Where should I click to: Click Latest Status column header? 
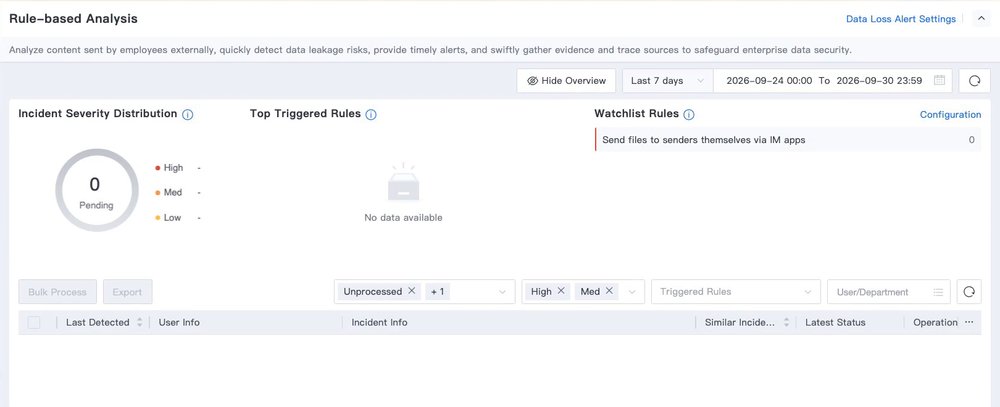pyautogui.click(x=835, y=323)
